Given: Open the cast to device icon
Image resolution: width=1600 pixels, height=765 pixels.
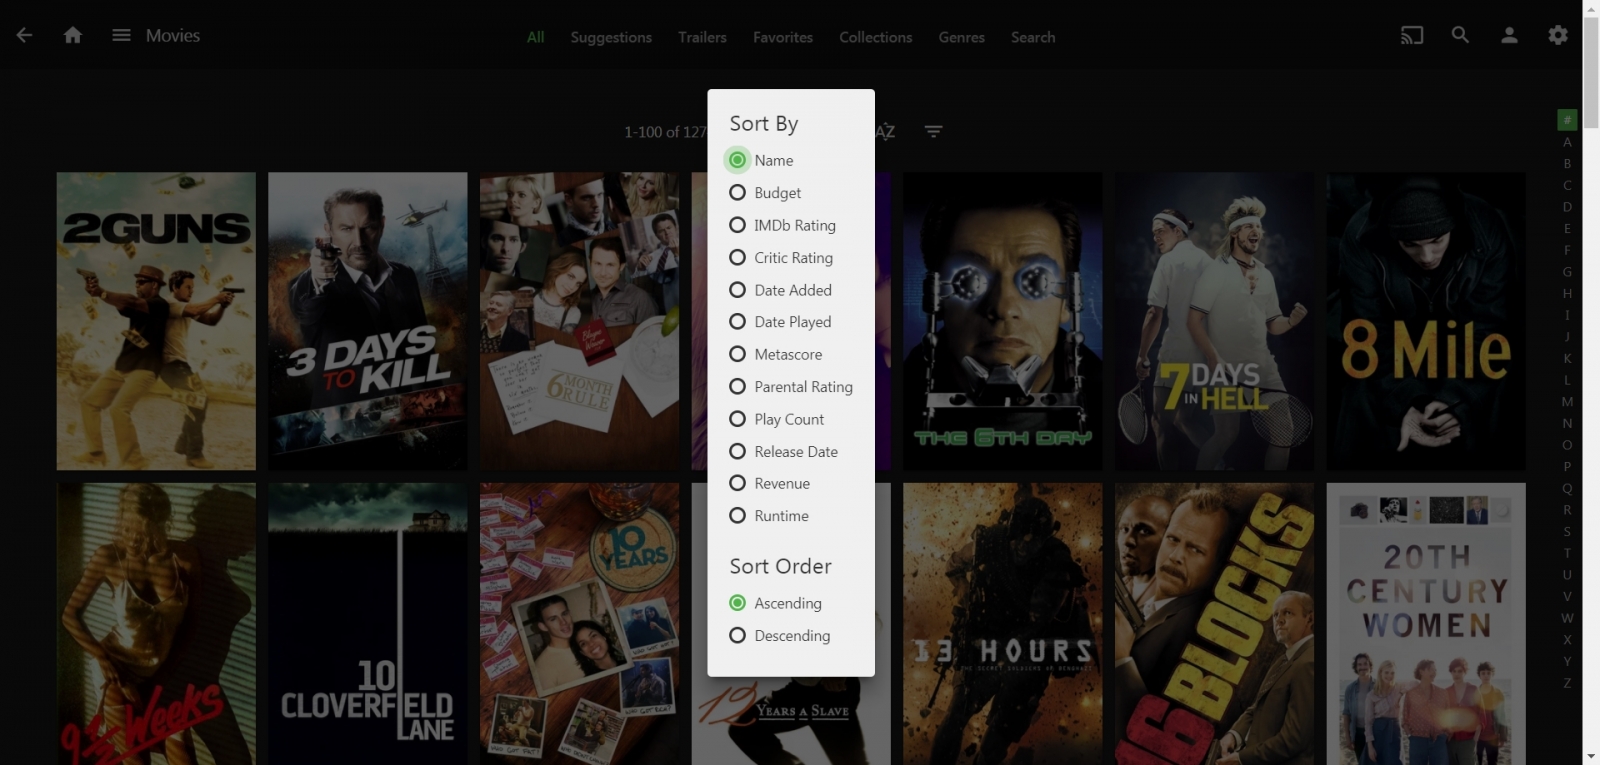Looking at the screenshot, I should pyautogui.click(x=1412, y=36).
